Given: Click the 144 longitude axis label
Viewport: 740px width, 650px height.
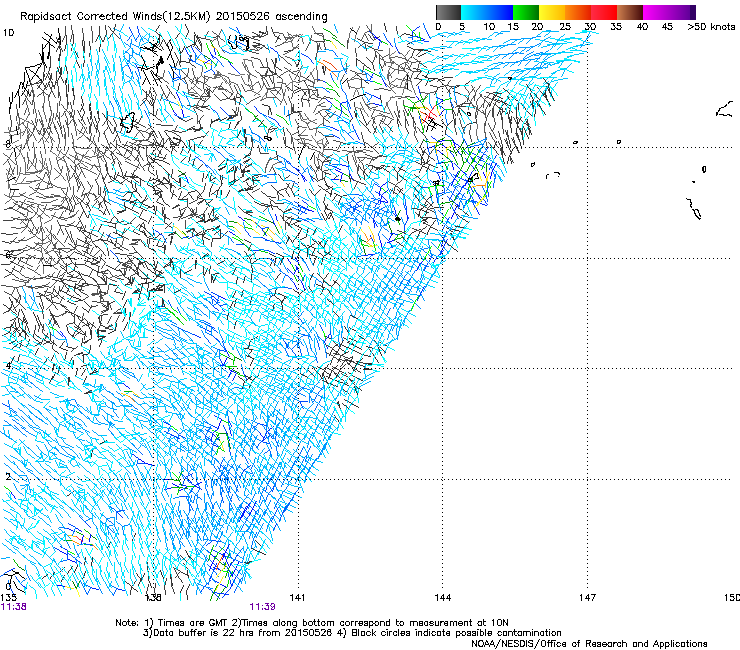Looking at the screenshot, I should (x=443, y=598).
